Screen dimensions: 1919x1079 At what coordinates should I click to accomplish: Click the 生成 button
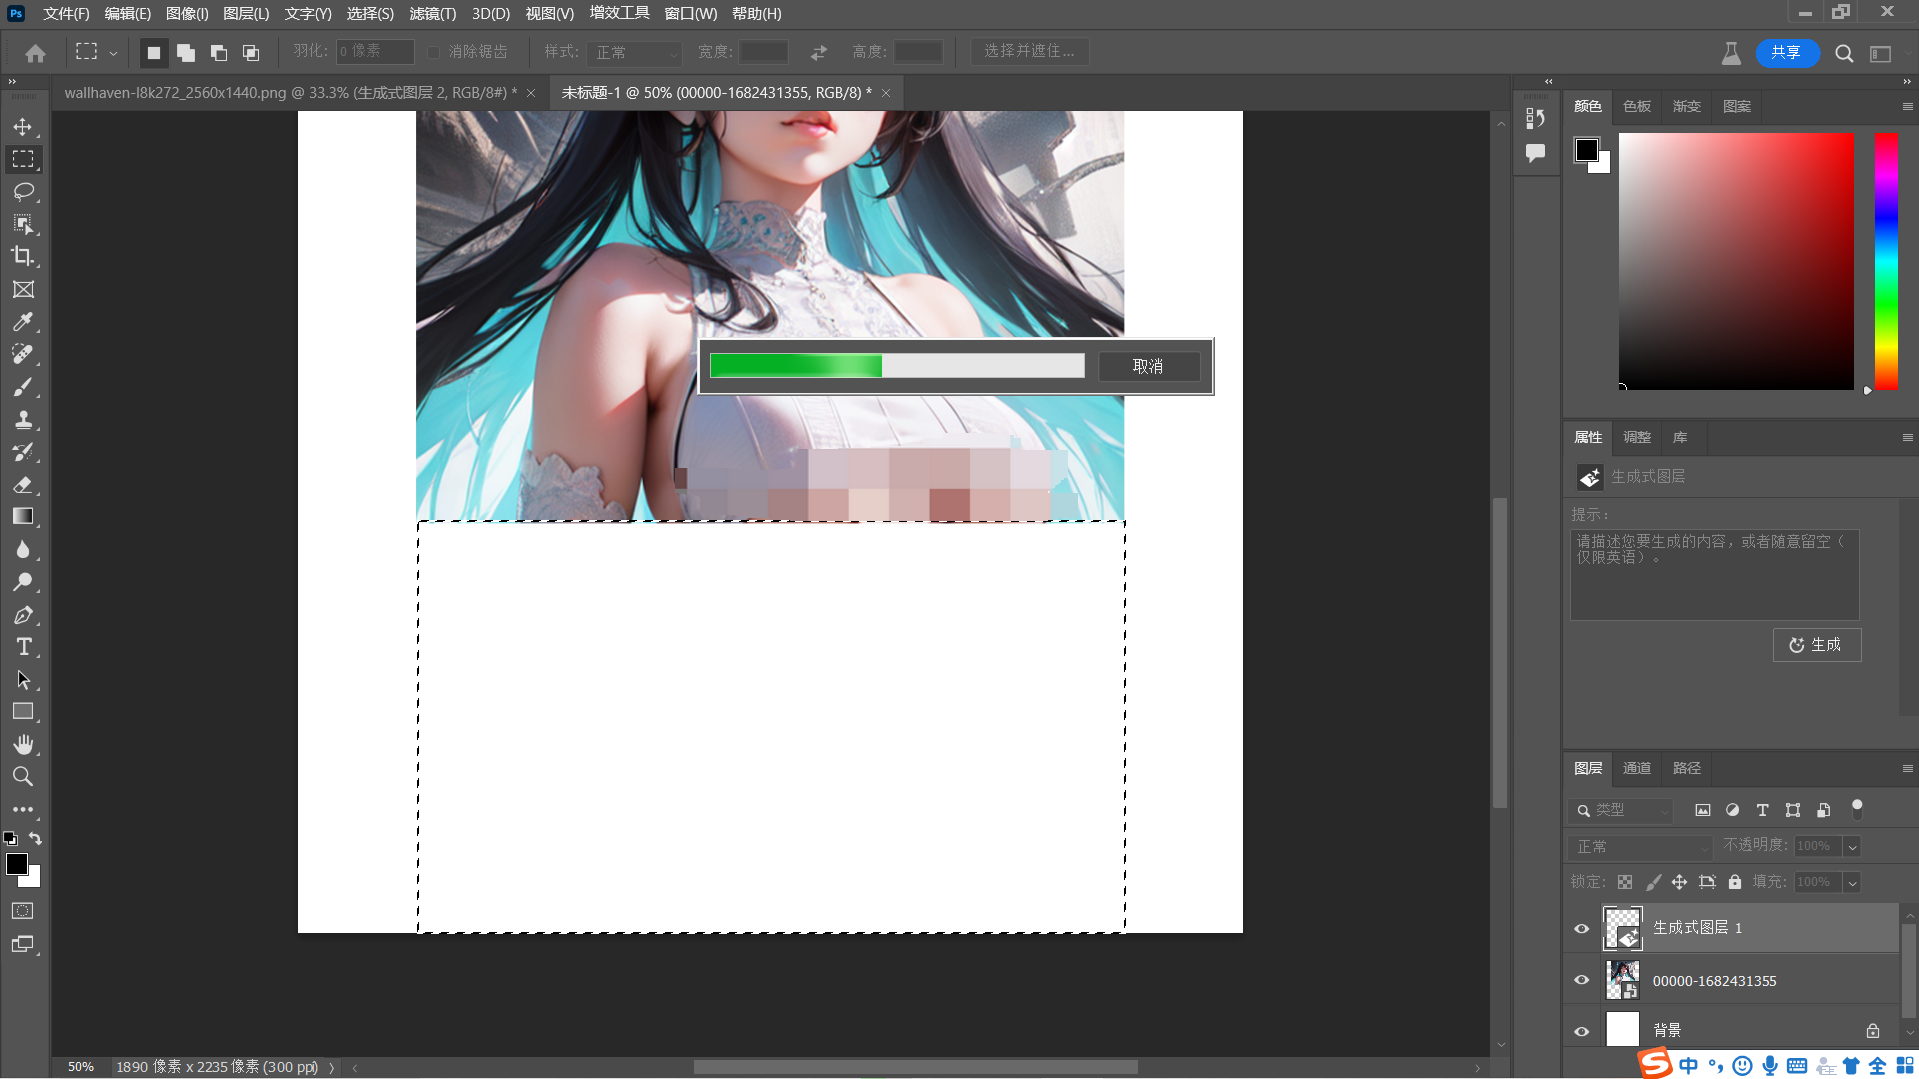(x=1816, y=645)
